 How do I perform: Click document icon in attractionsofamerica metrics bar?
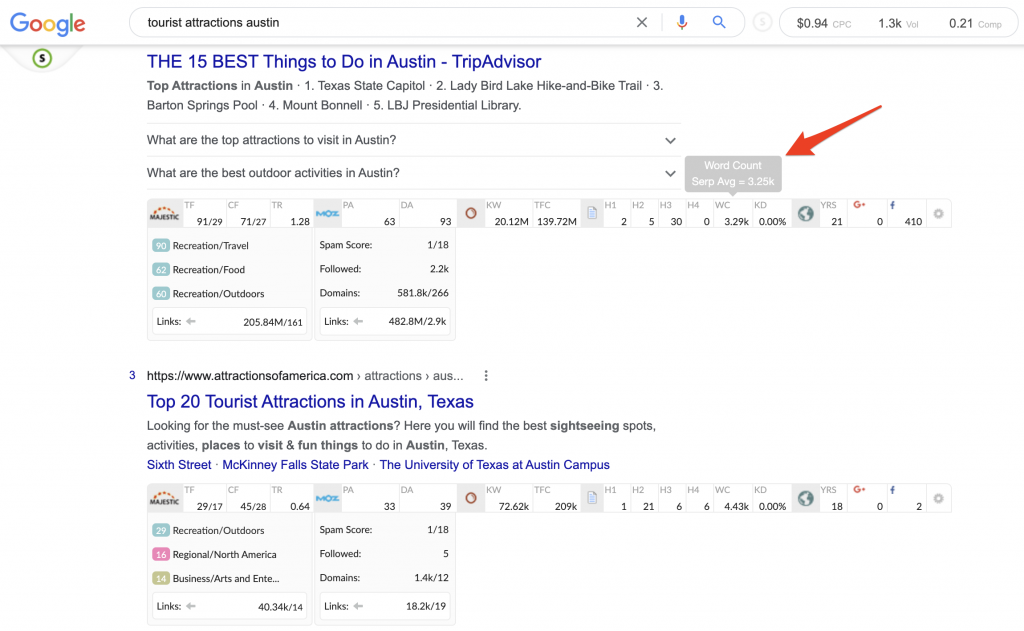point(592,498)
